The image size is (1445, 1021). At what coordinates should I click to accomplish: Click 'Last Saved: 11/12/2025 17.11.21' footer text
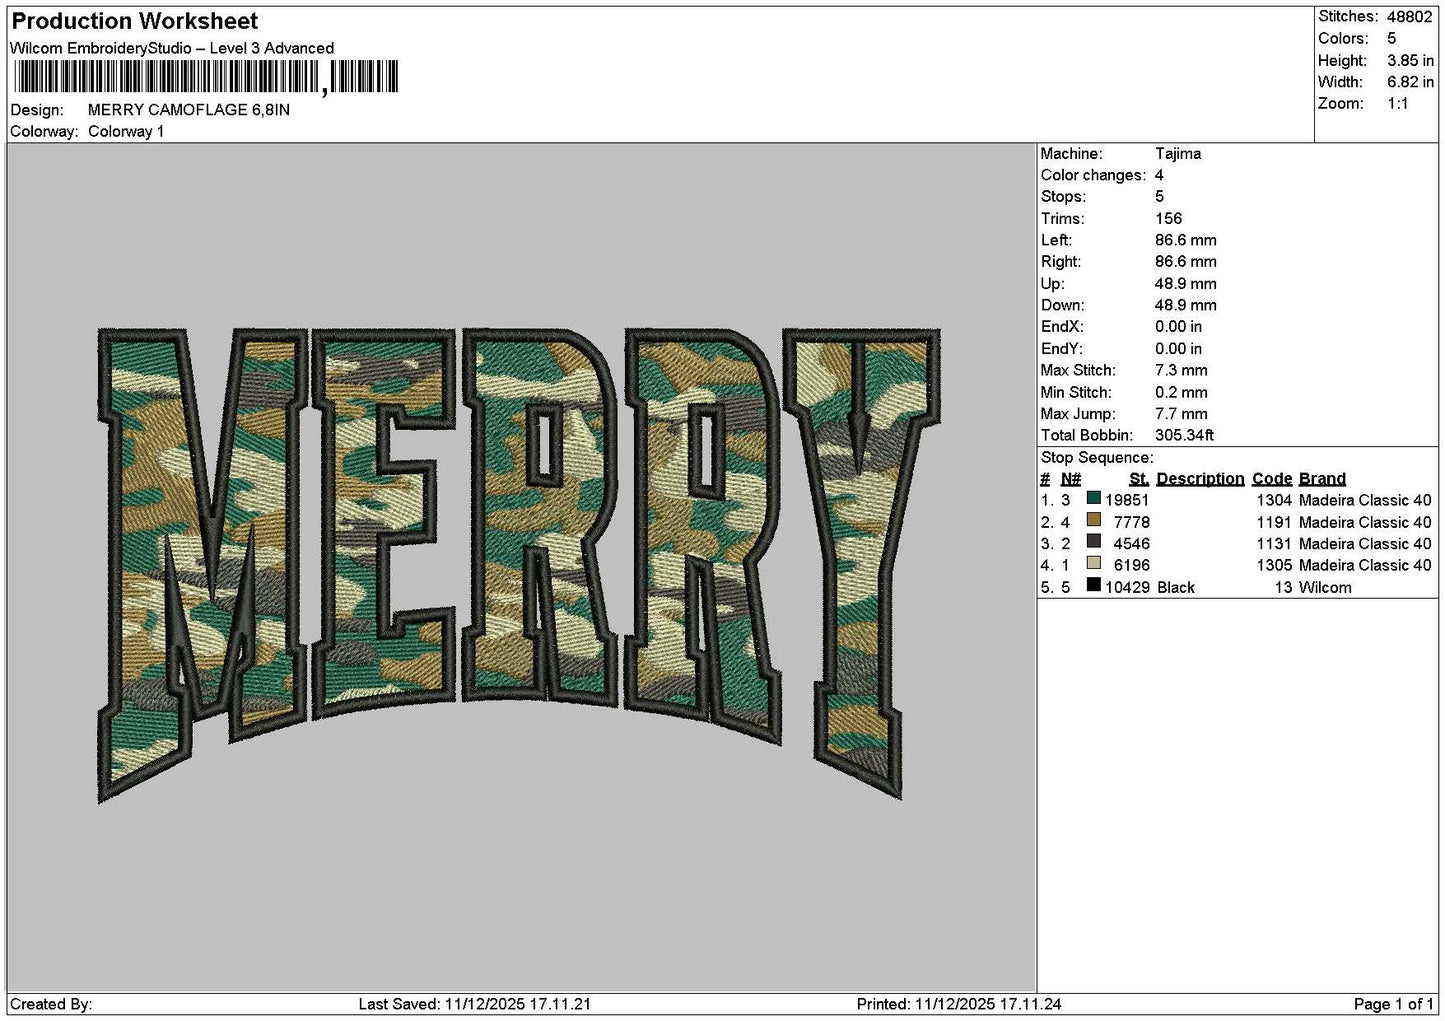475,1004
